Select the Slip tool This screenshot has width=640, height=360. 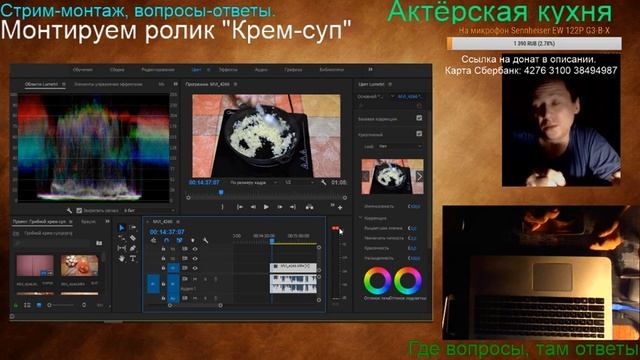click(122, 248)
